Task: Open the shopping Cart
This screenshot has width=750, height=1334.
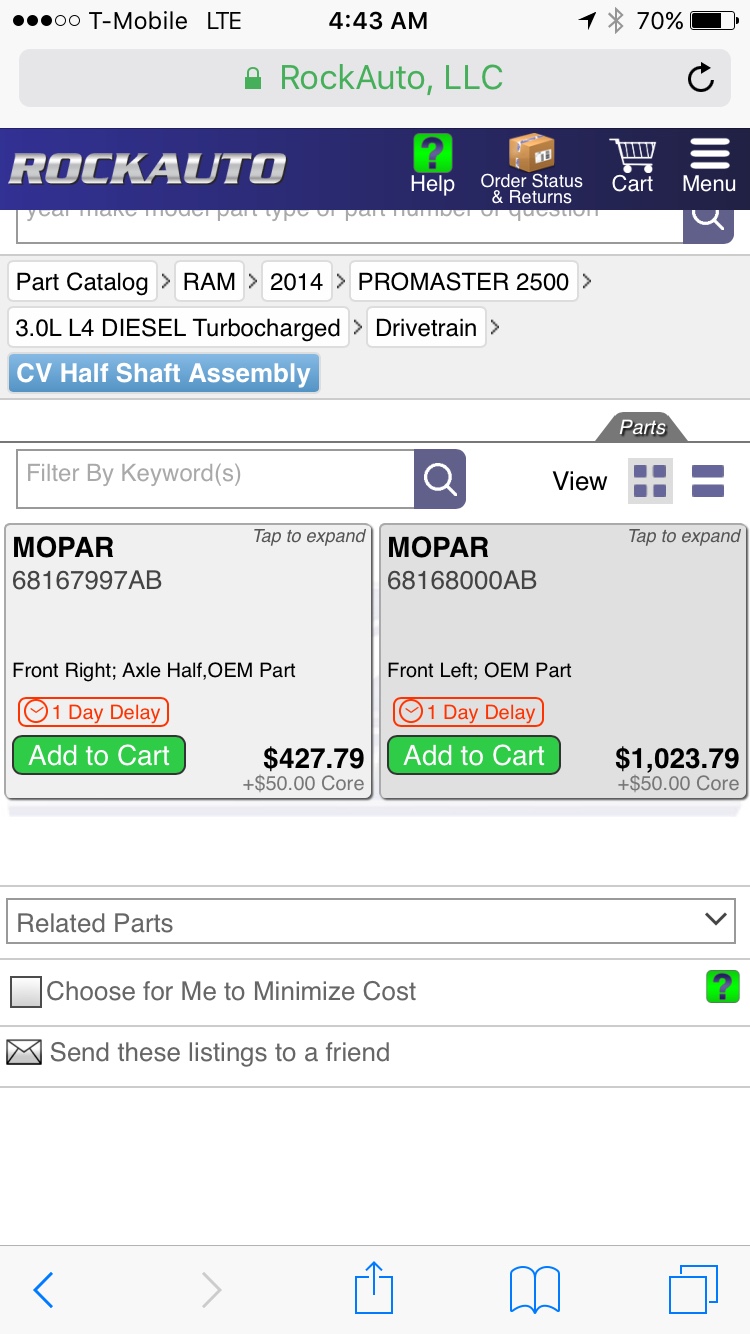Action: tap(632, 165)
